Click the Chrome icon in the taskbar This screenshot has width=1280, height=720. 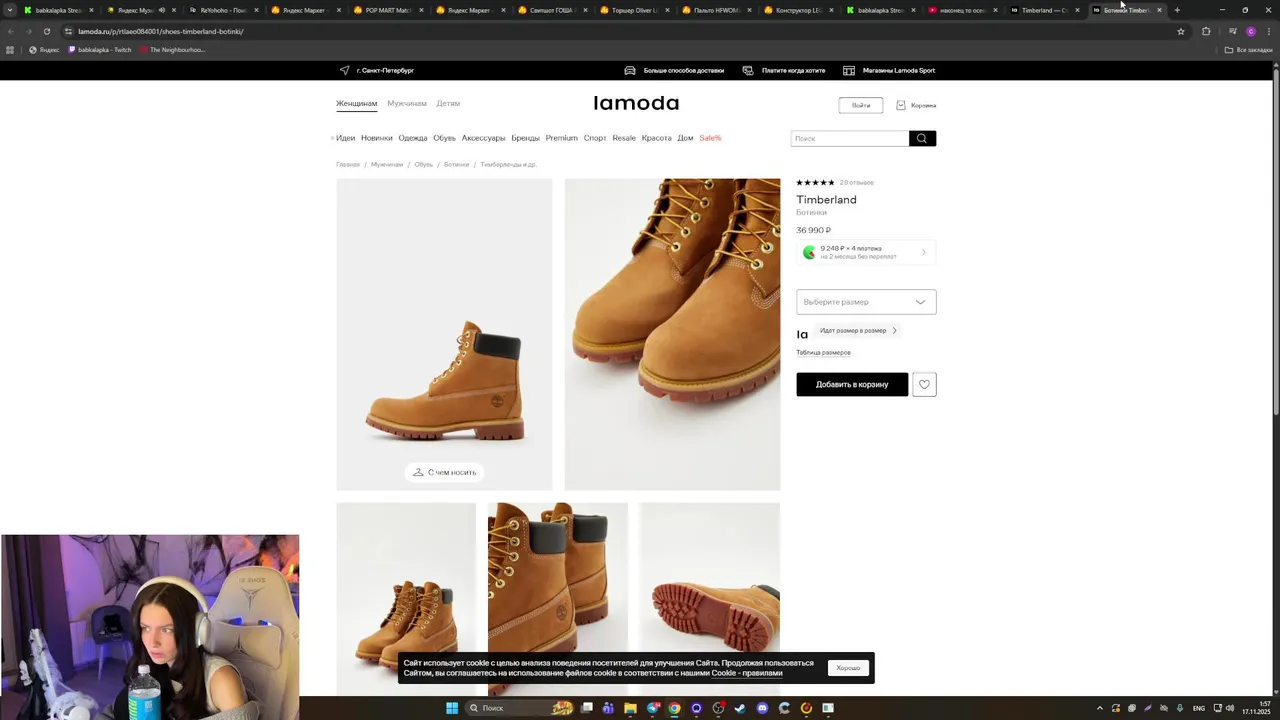674,708
